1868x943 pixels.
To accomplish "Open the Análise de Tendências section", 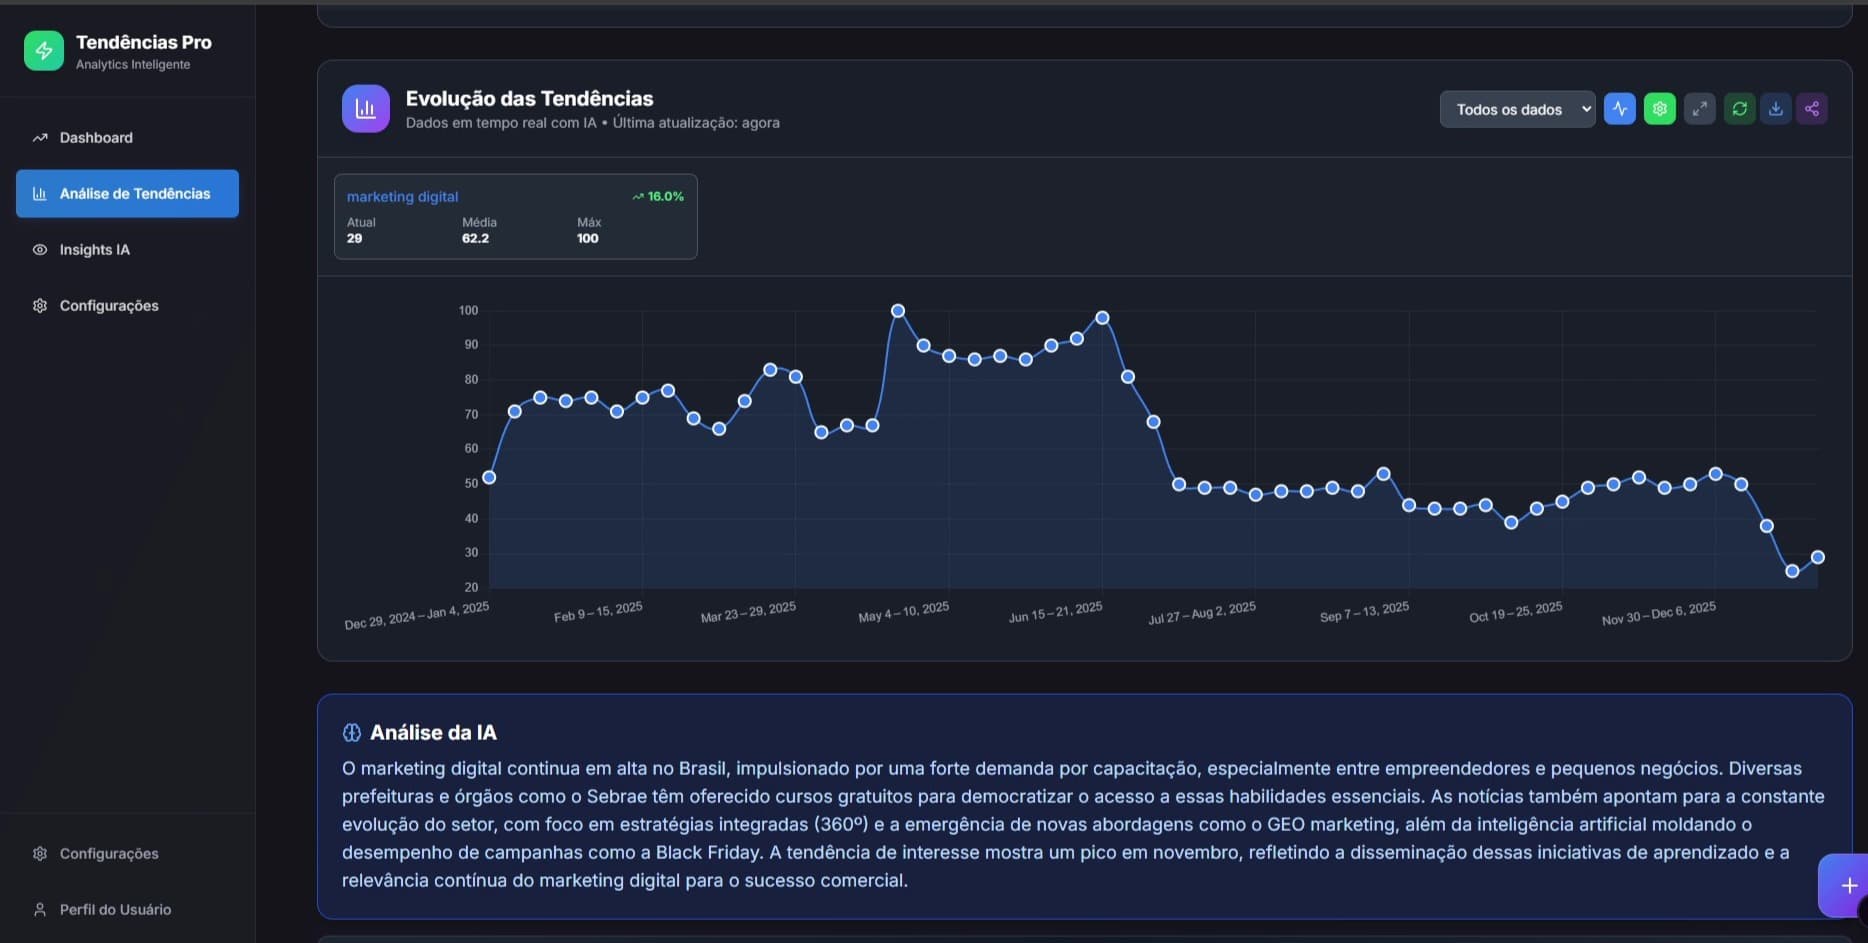I will pyautogui.click(x=127, y=193).
